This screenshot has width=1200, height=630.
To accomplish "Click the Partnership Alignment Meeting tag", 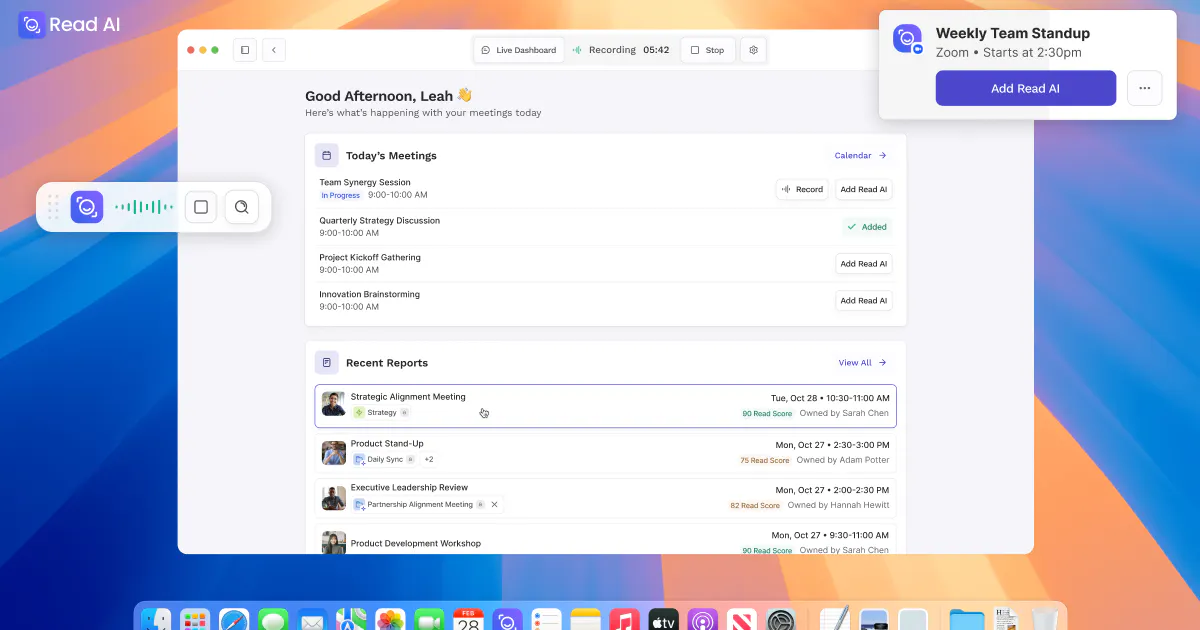I will pos(419,505).
